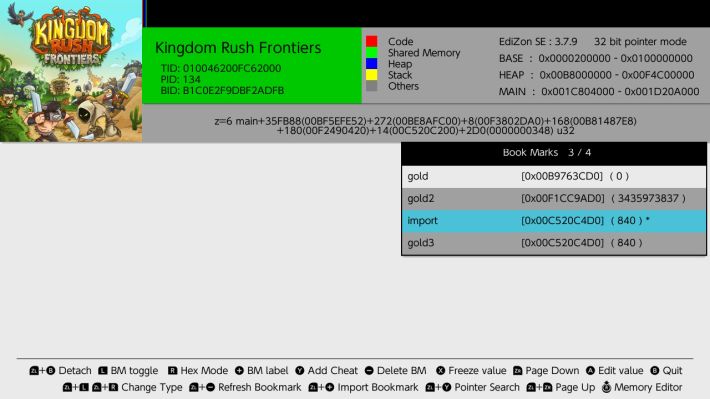The width and height of the screenshot is (710, 399).
Task: Click the plus icon for BM label
Action: [239, 370]
